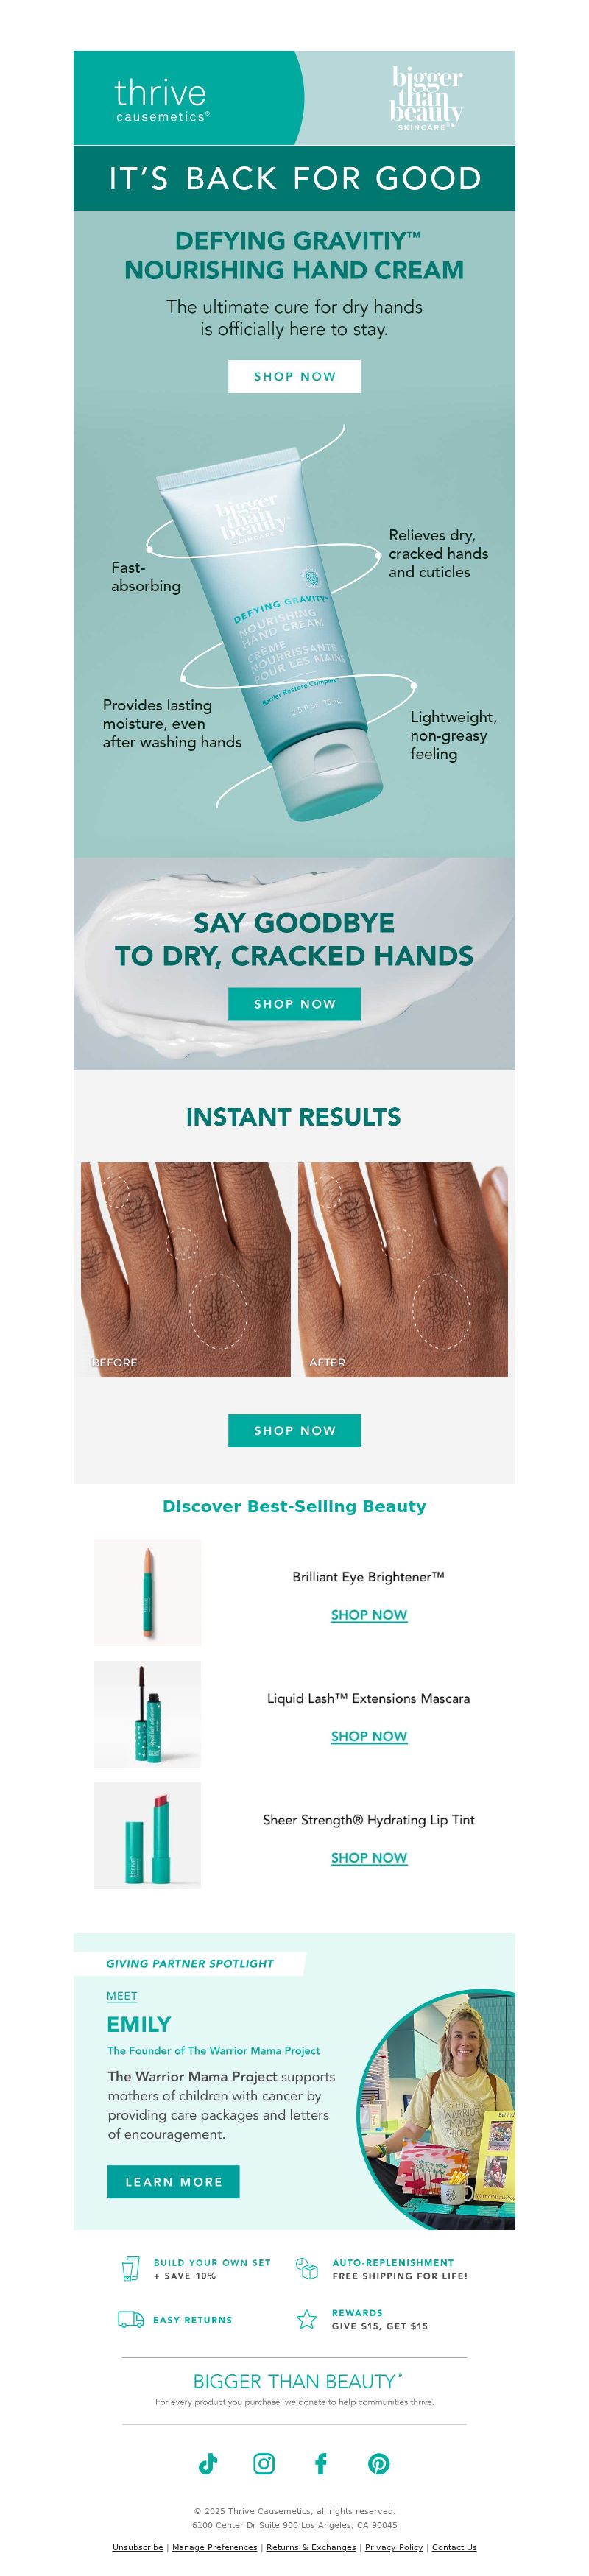The height and width of the screenshot is (2576, 589).
Task: Click the Thrive Causemetics logo
Action: [x=161, y=99]
